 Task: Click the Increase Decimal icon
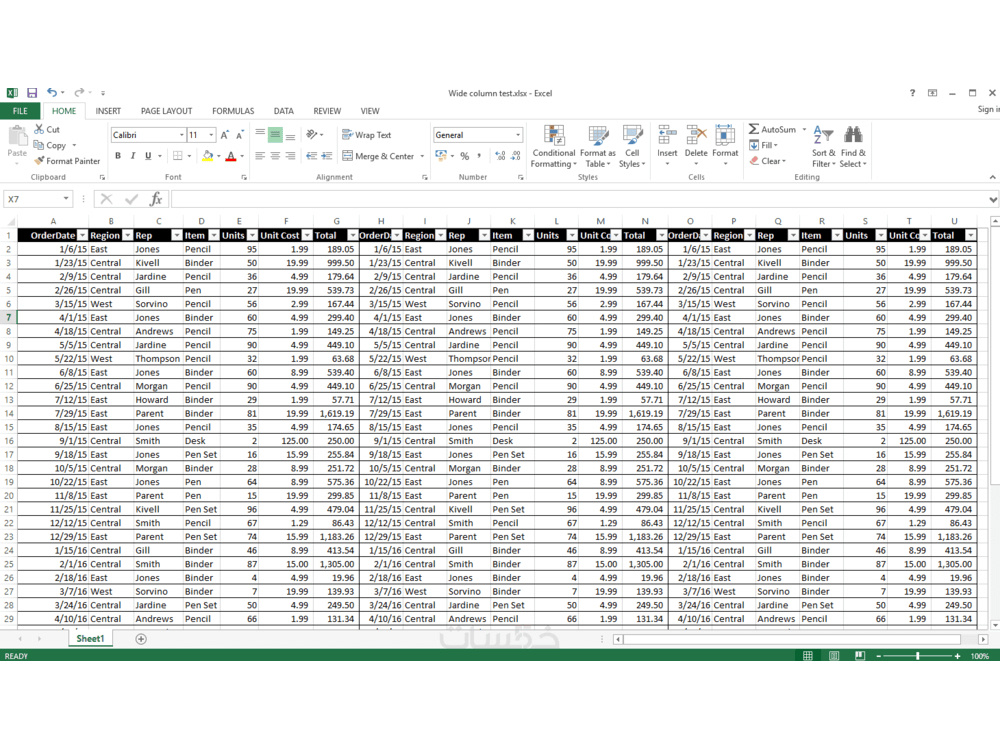500,156
